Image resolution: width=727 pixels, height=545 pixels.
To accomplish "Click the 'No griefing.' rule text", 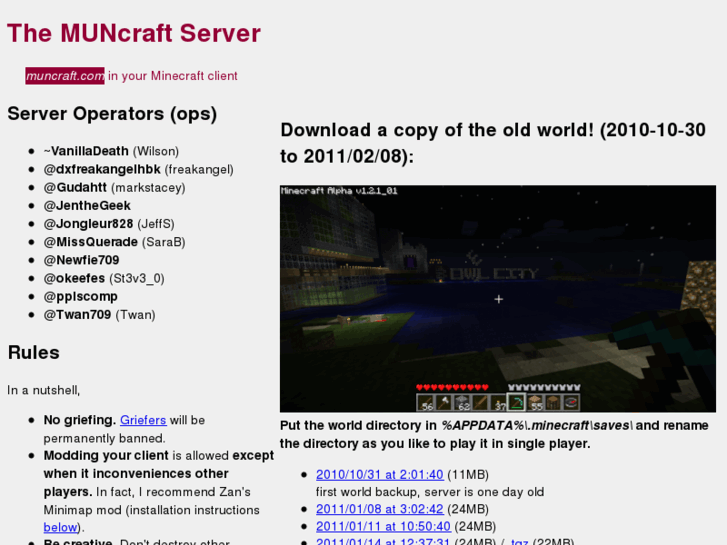I will [x=80, y=420].
